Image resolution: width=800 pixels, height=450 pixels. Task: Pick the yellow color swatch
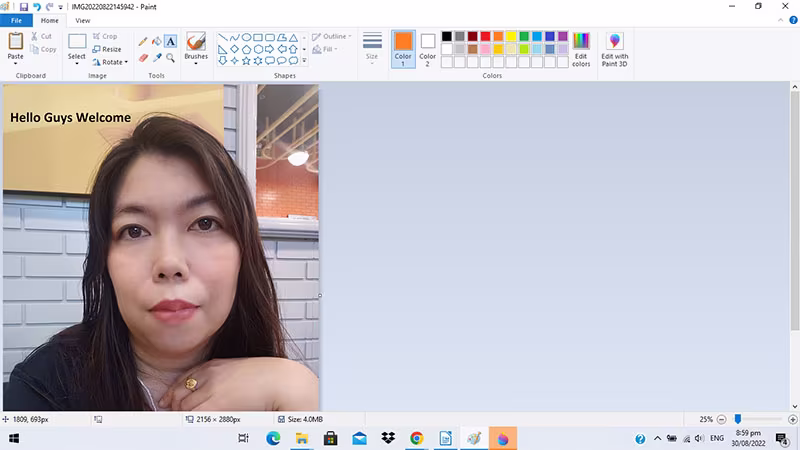coord(511,36)
